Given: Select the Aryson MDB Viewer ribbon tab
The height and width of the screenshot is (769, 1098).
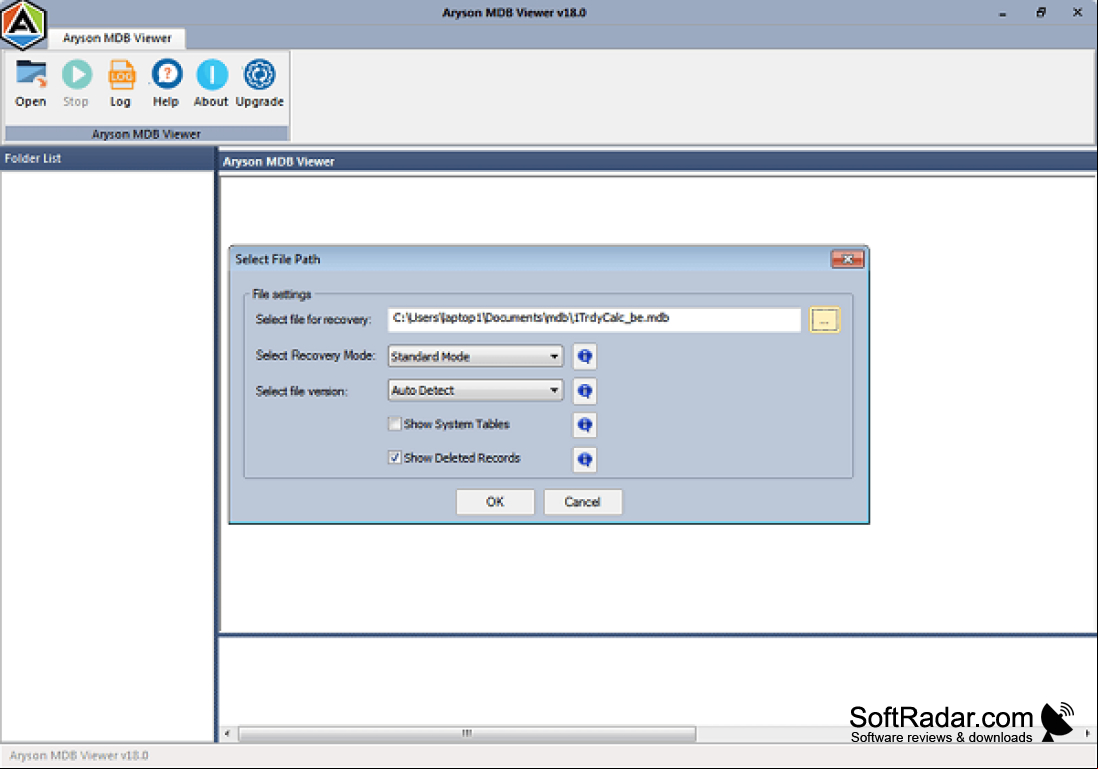Looking at the screenshot, I should [x=117, y=38].
